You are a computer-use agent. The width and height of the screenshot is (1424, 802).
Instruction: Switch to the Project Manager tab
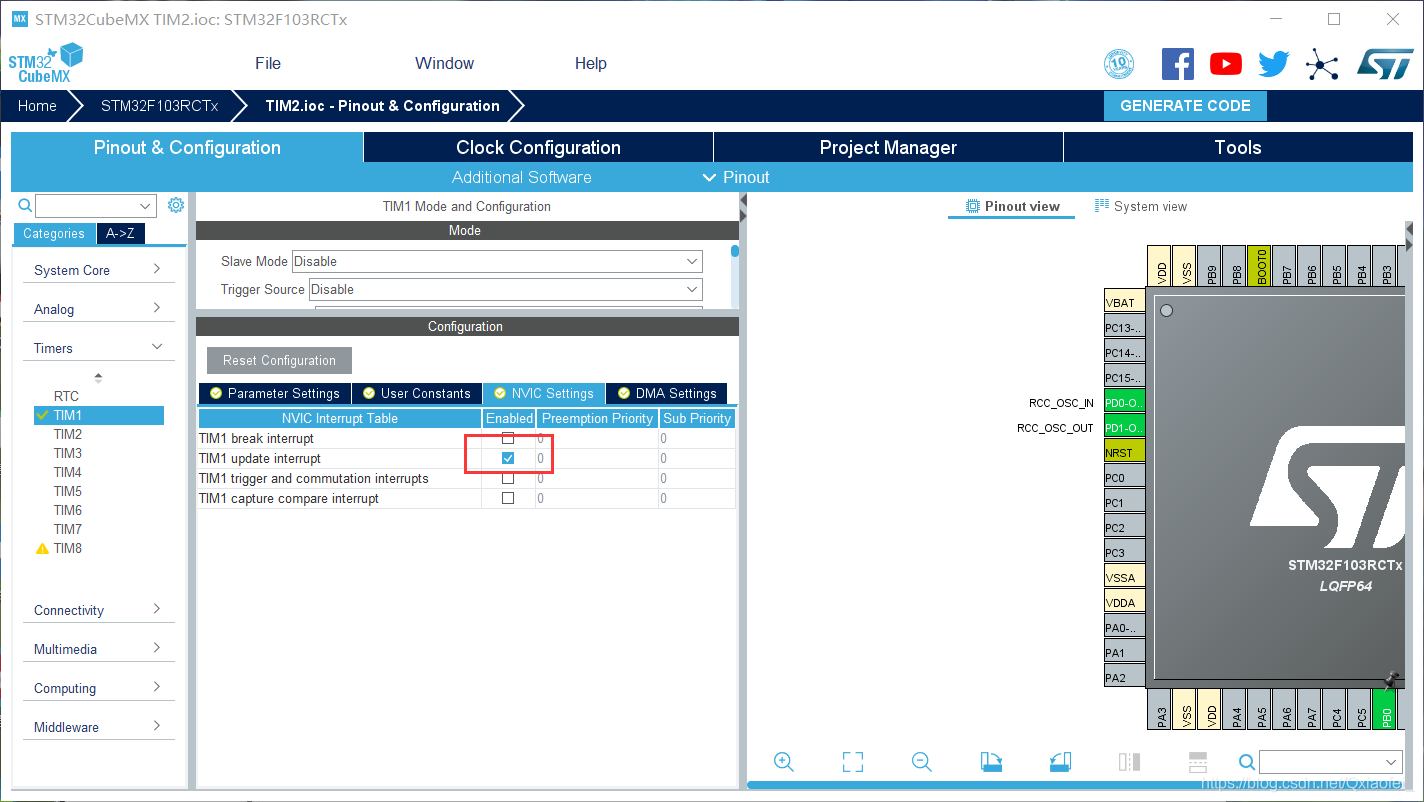coord(888,147)
